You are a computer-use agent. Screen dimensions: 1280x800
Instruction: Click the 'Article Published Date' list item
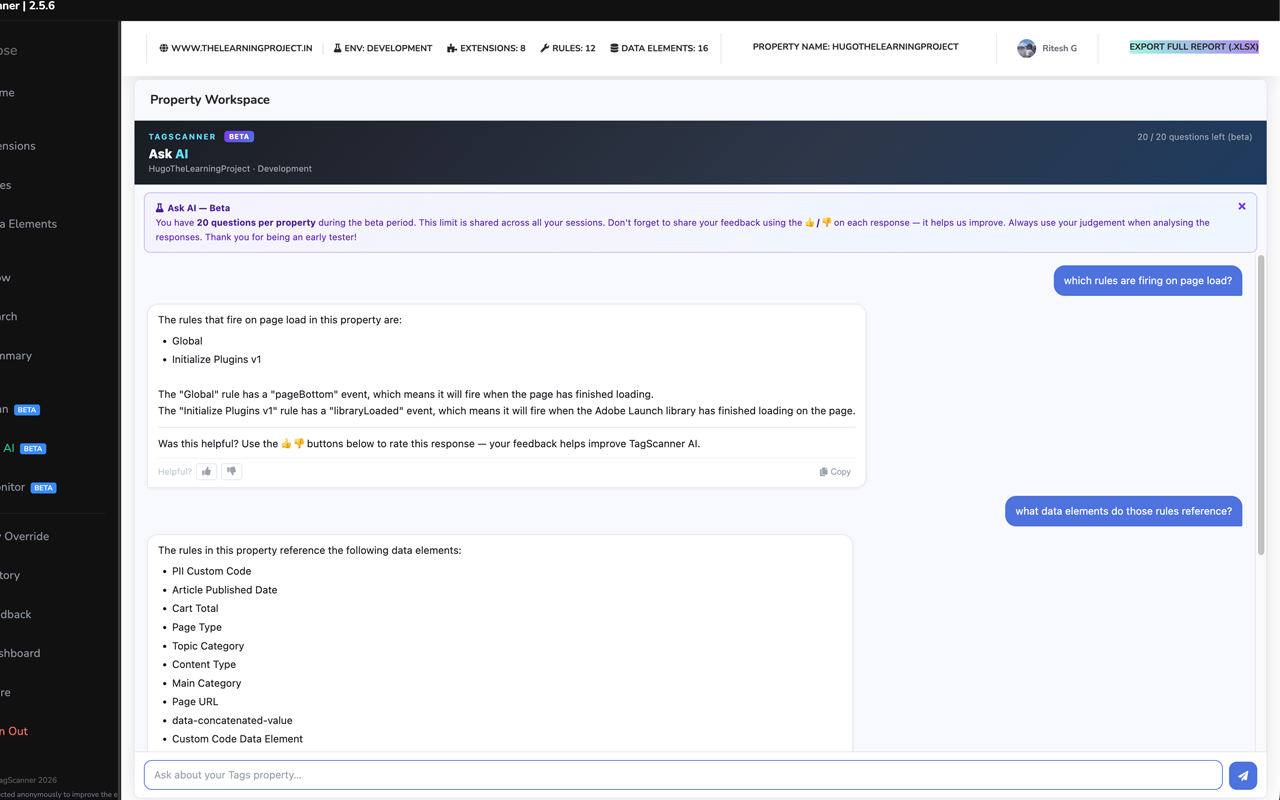pos(224,590)
